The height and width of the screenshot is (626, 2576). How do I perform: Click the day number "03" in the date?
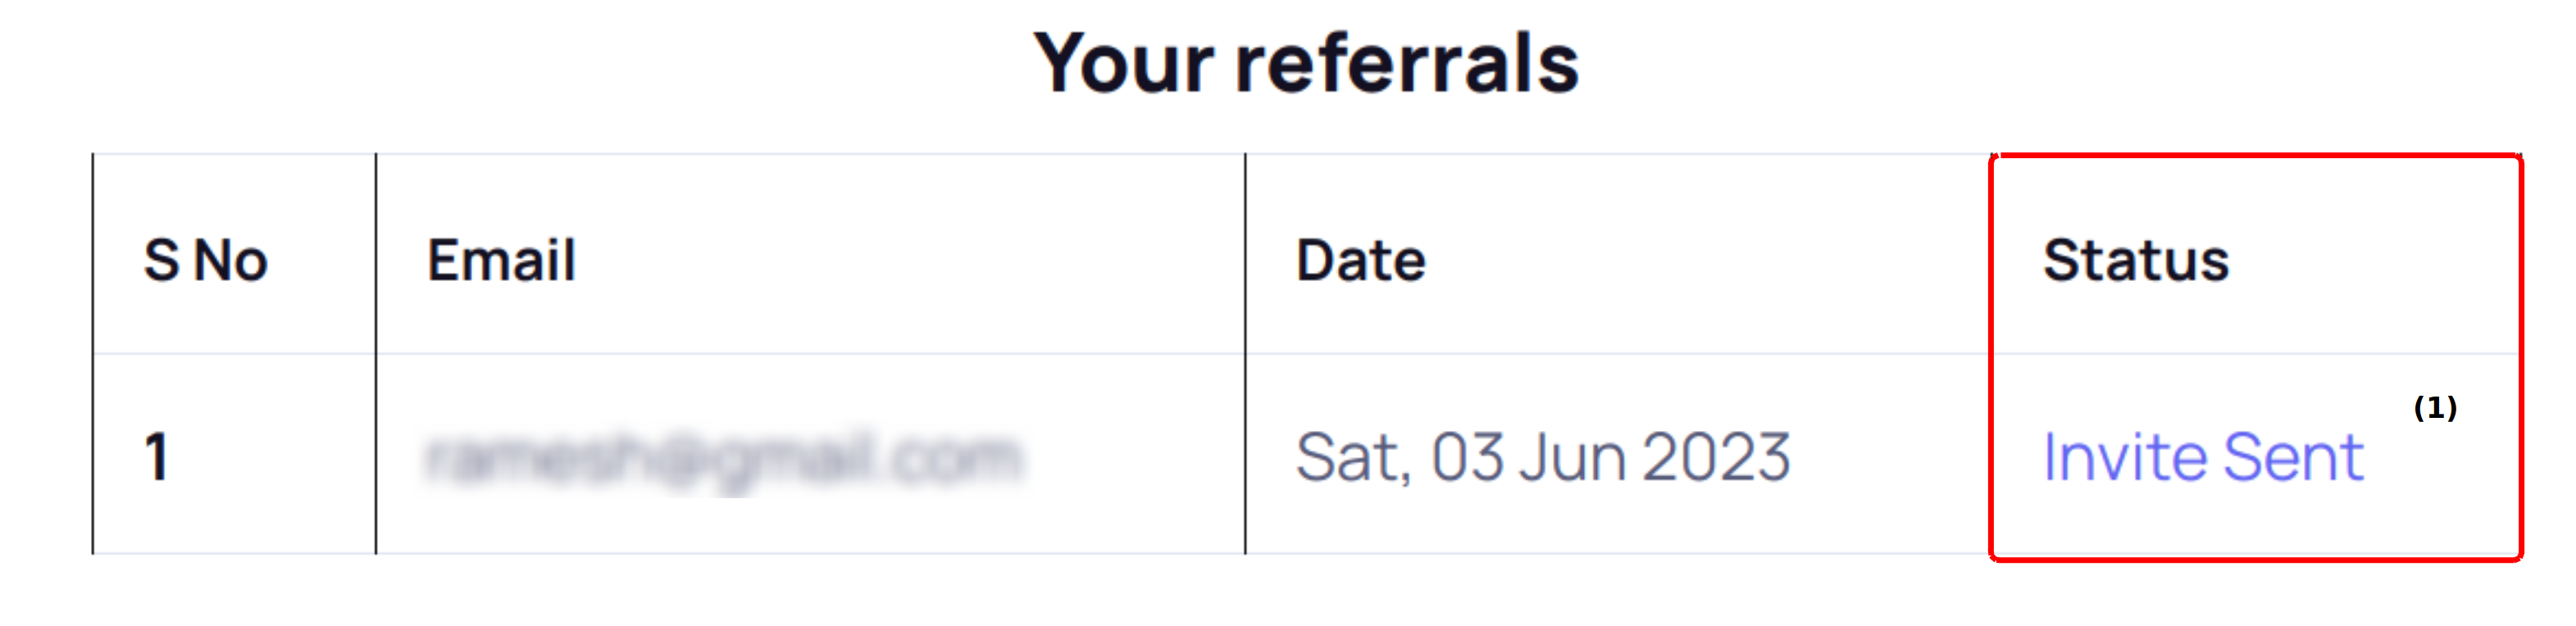coord(1467,458)
